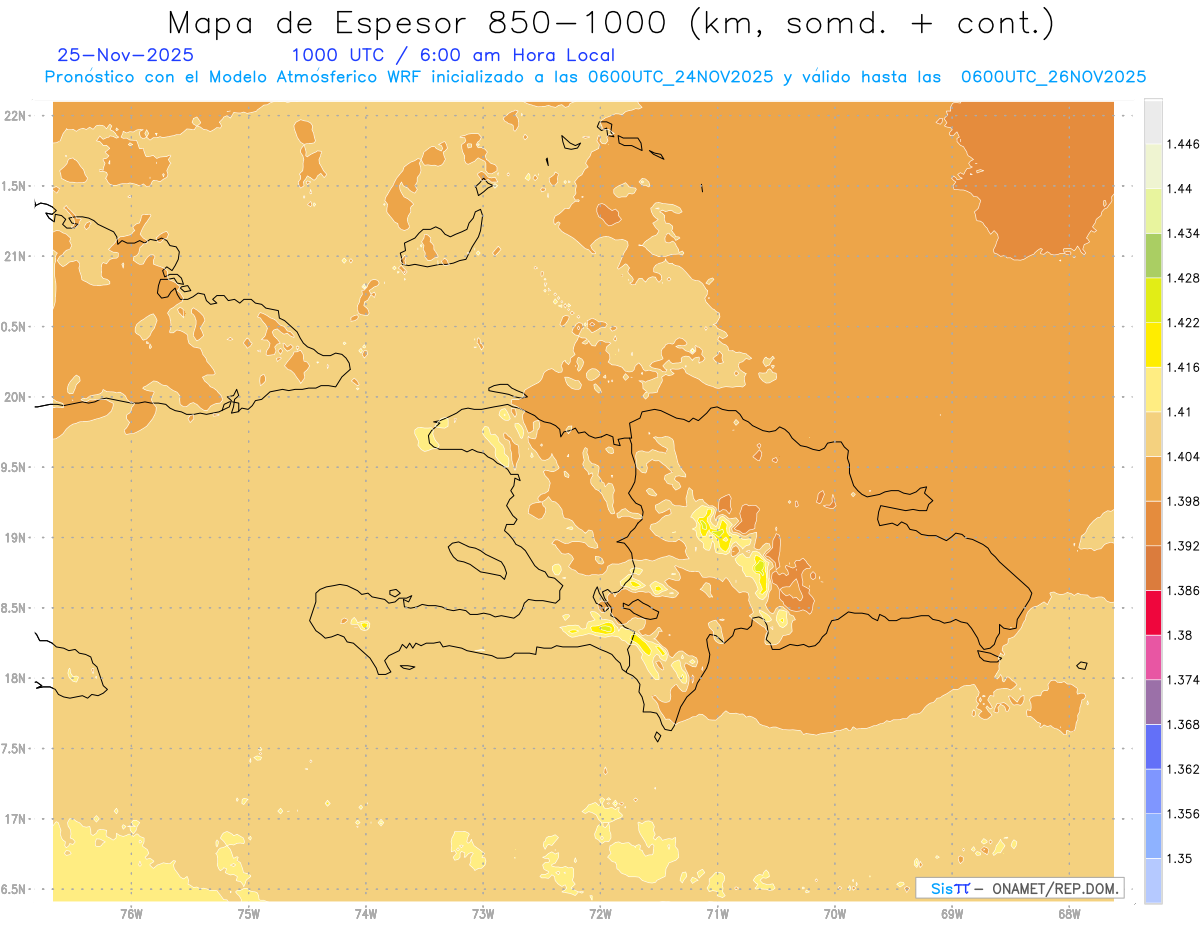Click the '20N' latitude label
1200x927 pixels.
pyautogui.click(x=15, y=397)
